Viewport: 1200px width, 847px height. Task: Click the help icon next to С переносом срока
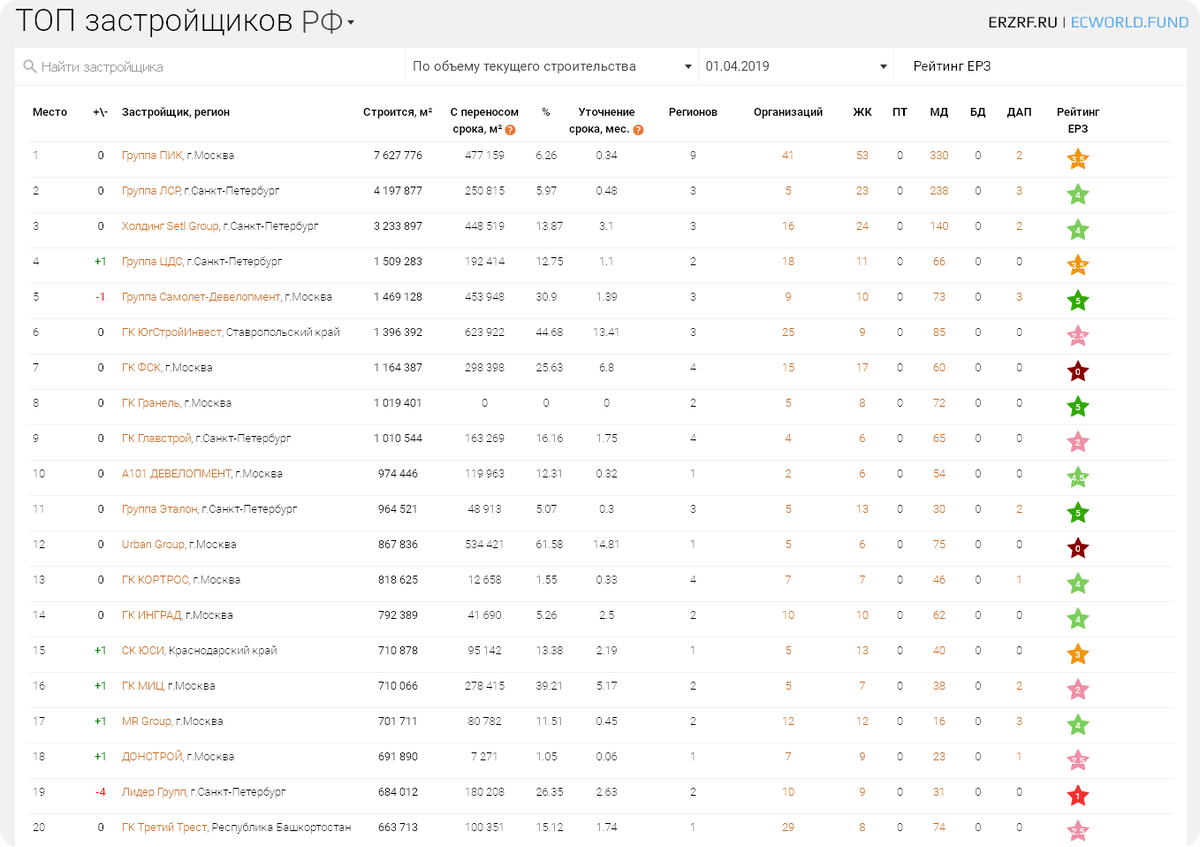[510, 130]
